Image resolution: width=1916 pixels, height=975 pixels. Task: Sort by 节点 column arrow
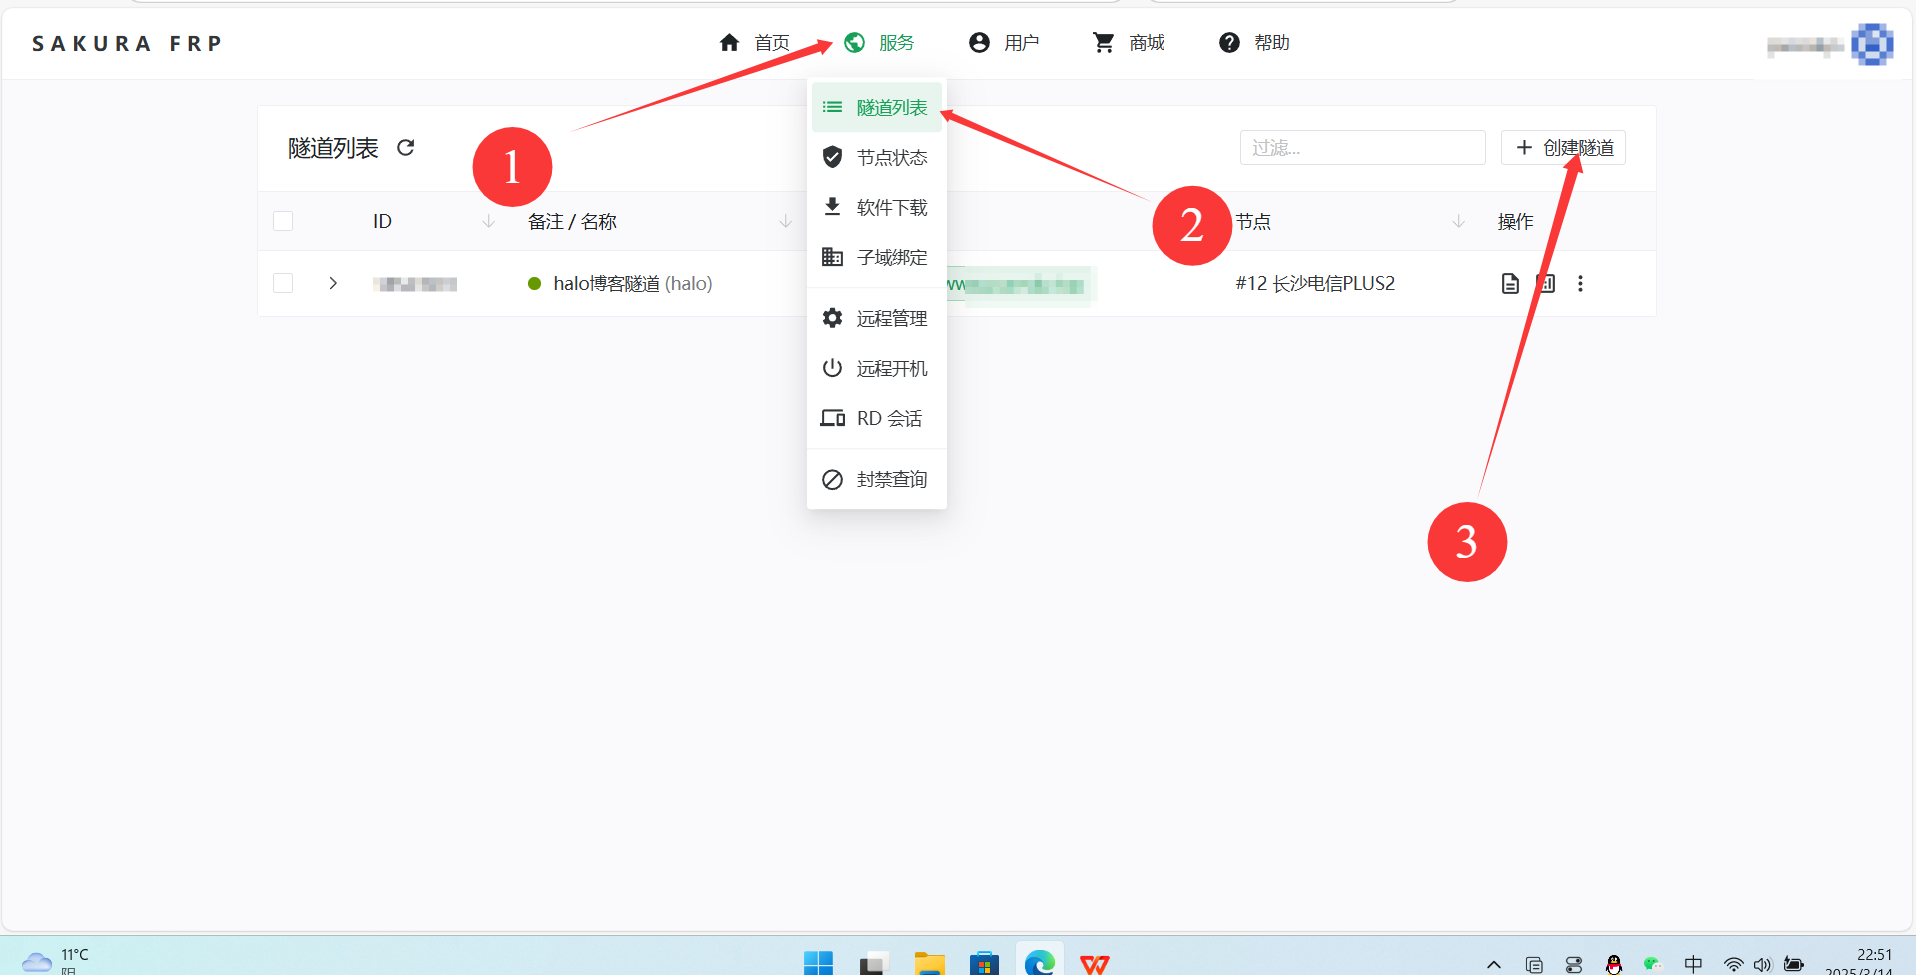click(x=1458, y=221)
